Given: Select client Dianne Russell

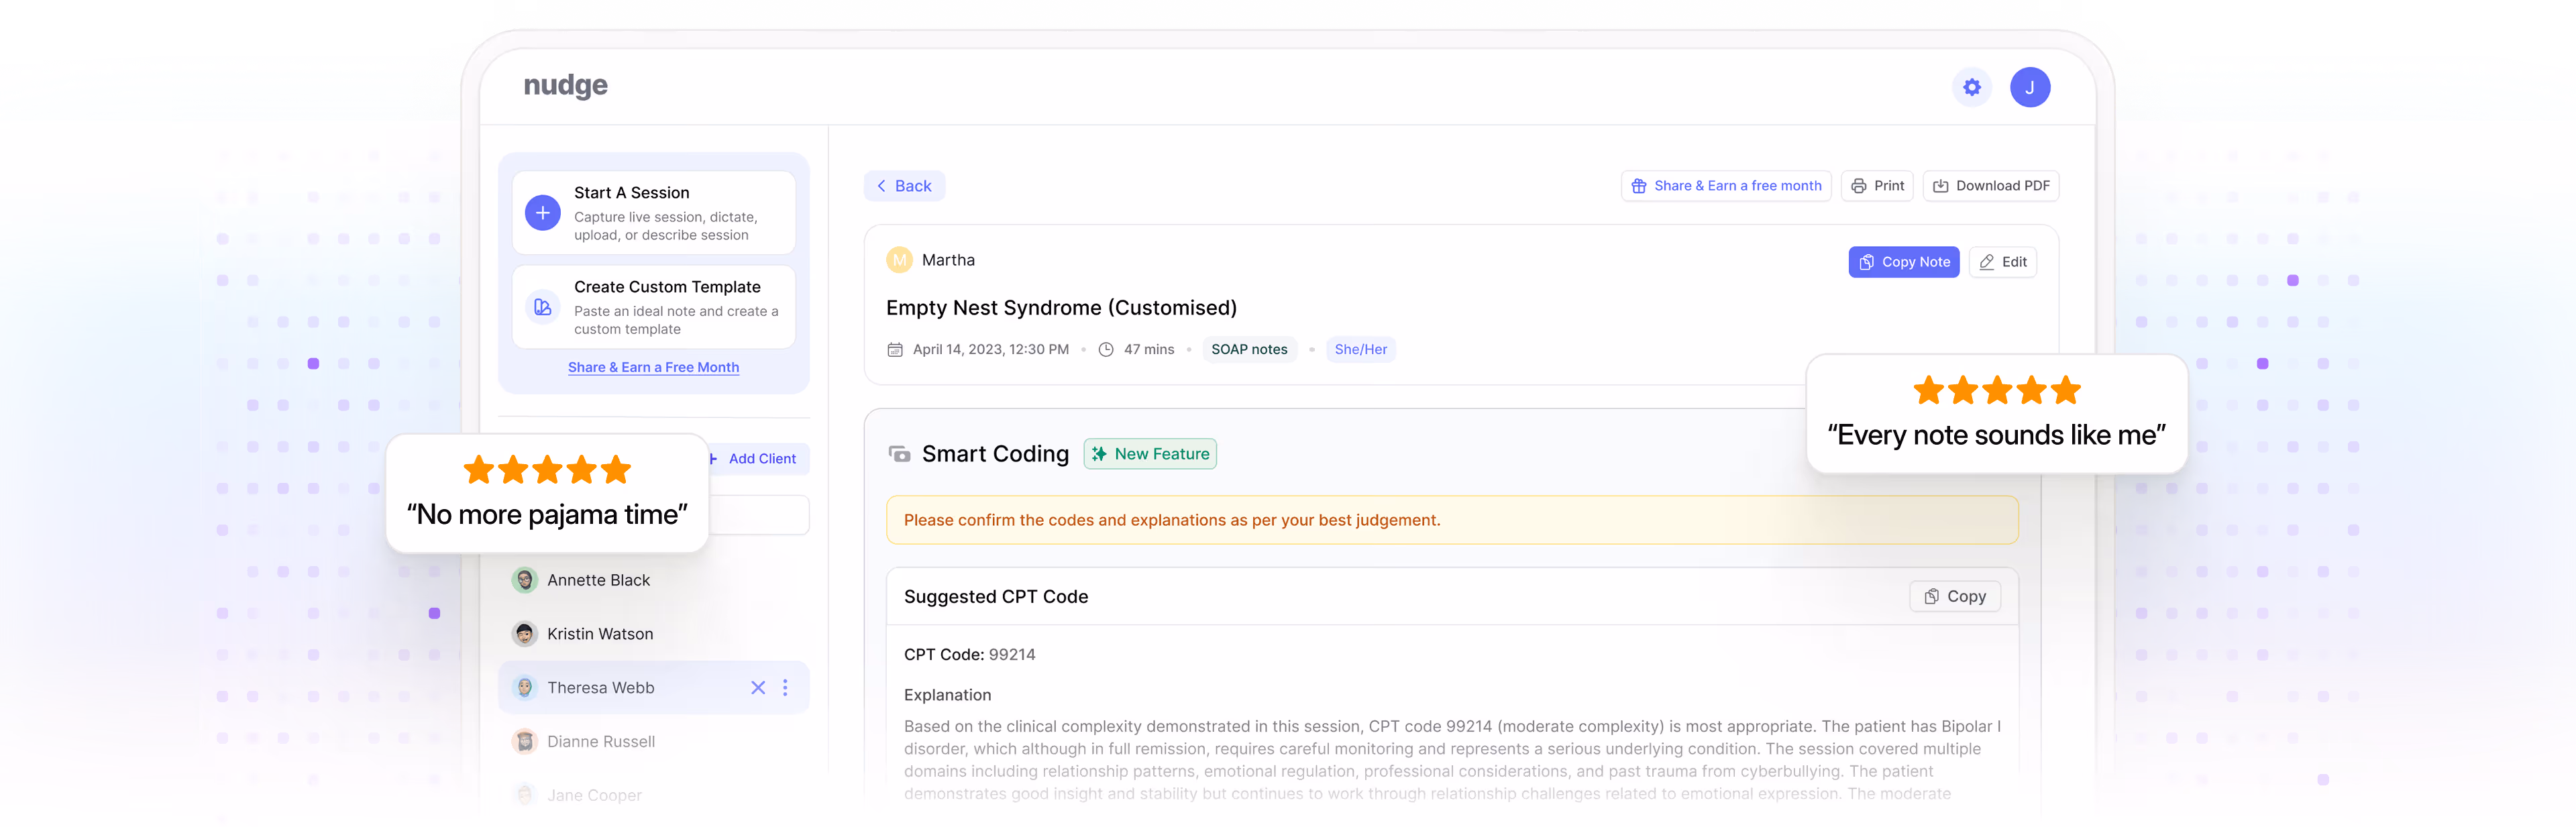Looking at the screenshot, I should pyautogui.click(x=653, y=742).
